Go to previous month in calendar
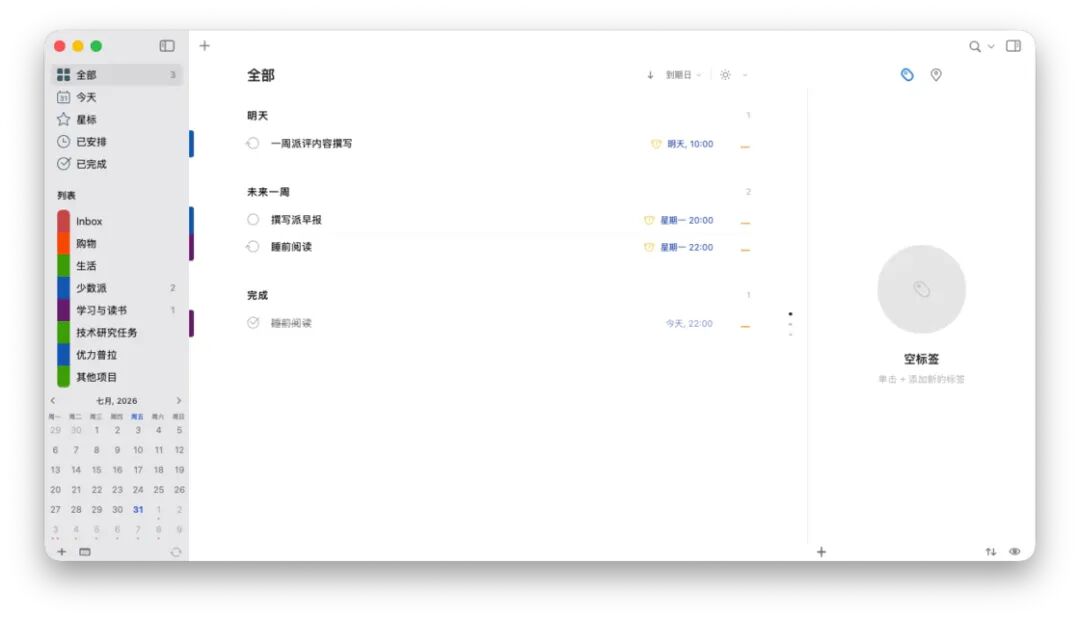Image resolution: width=1080 pixels, height=620 pixels. (53, 400)
